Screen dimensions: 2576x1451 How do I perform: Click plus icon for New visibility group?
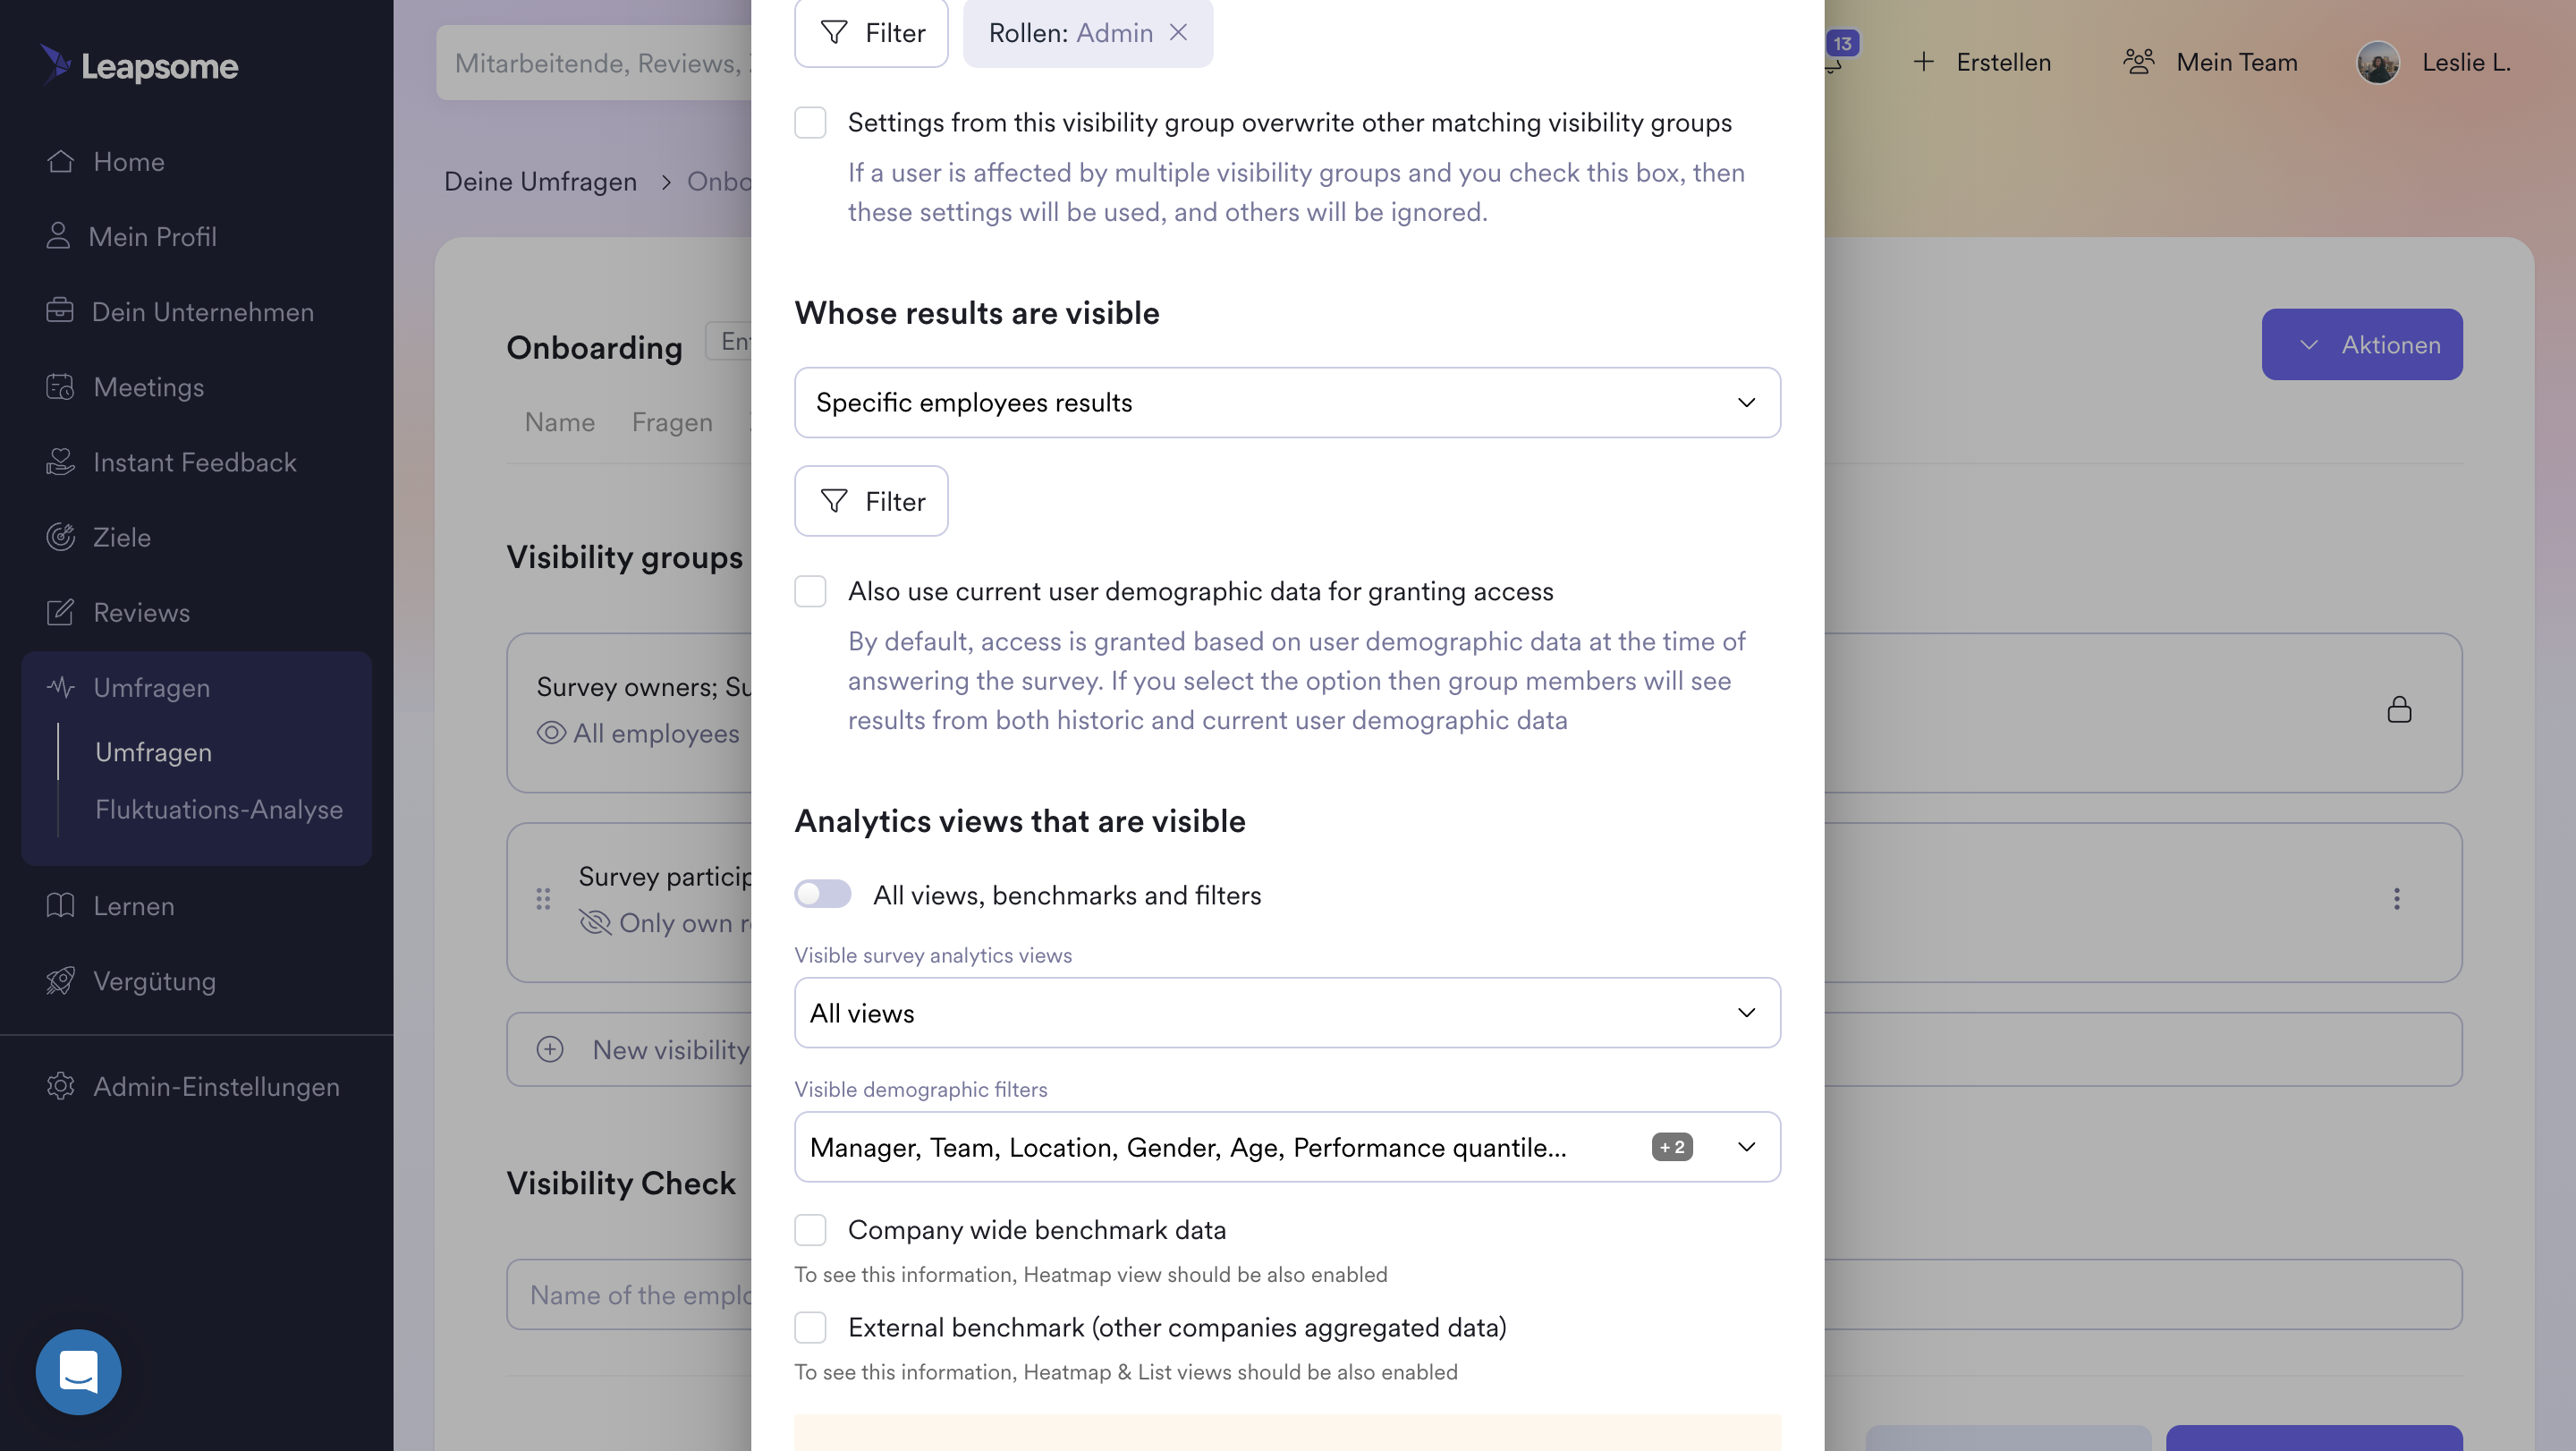(550, 1049)
